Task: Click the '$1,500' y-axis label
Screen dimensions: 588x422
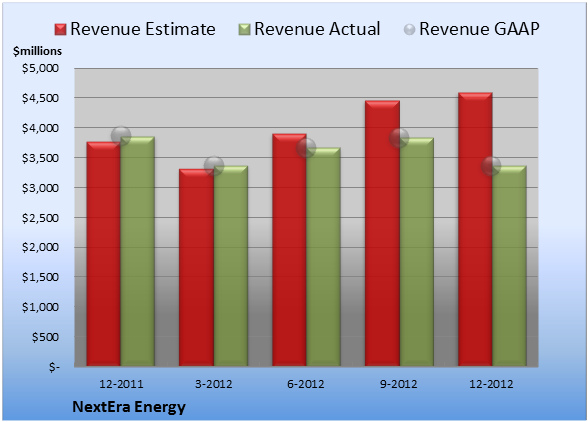Action: 40,277
